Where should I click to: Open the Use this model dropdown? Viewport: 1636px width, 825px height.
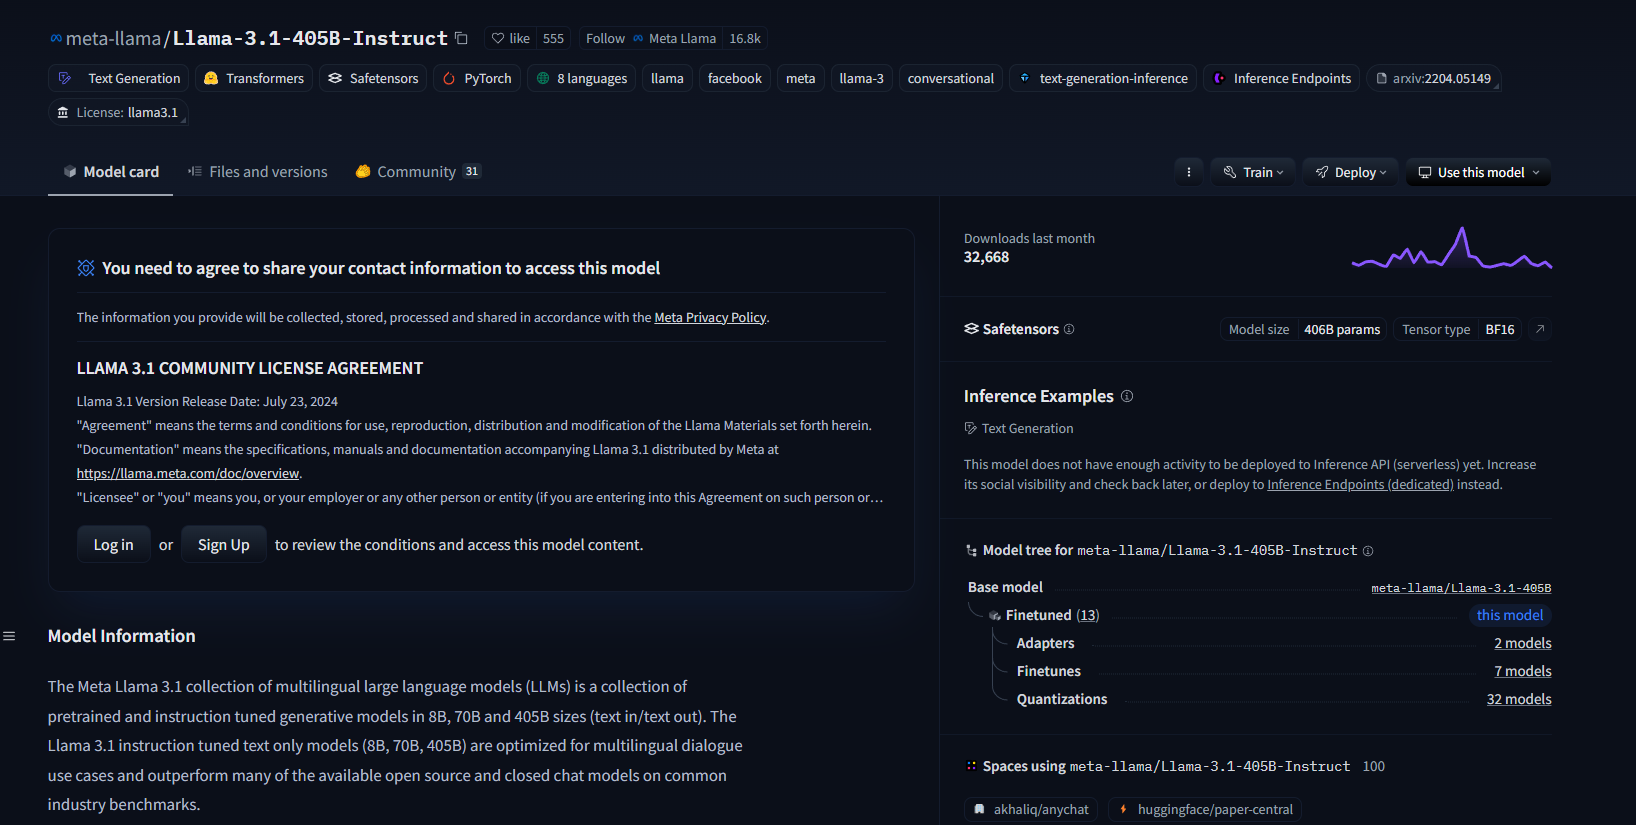[x=1478, y=172]
